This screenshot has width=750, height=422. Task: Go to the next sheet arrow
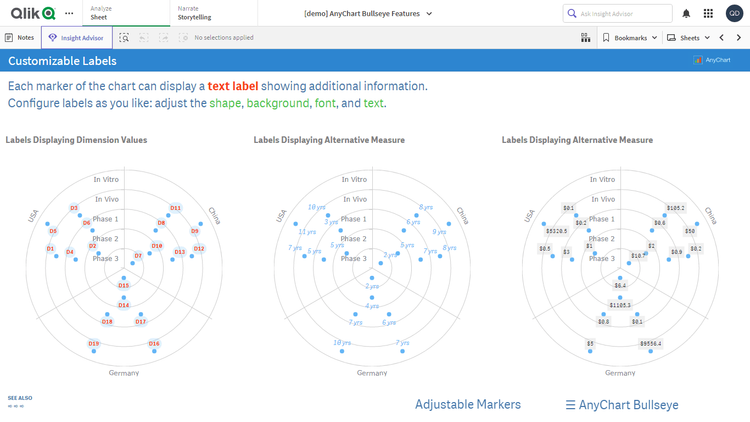tap(739, 38)
